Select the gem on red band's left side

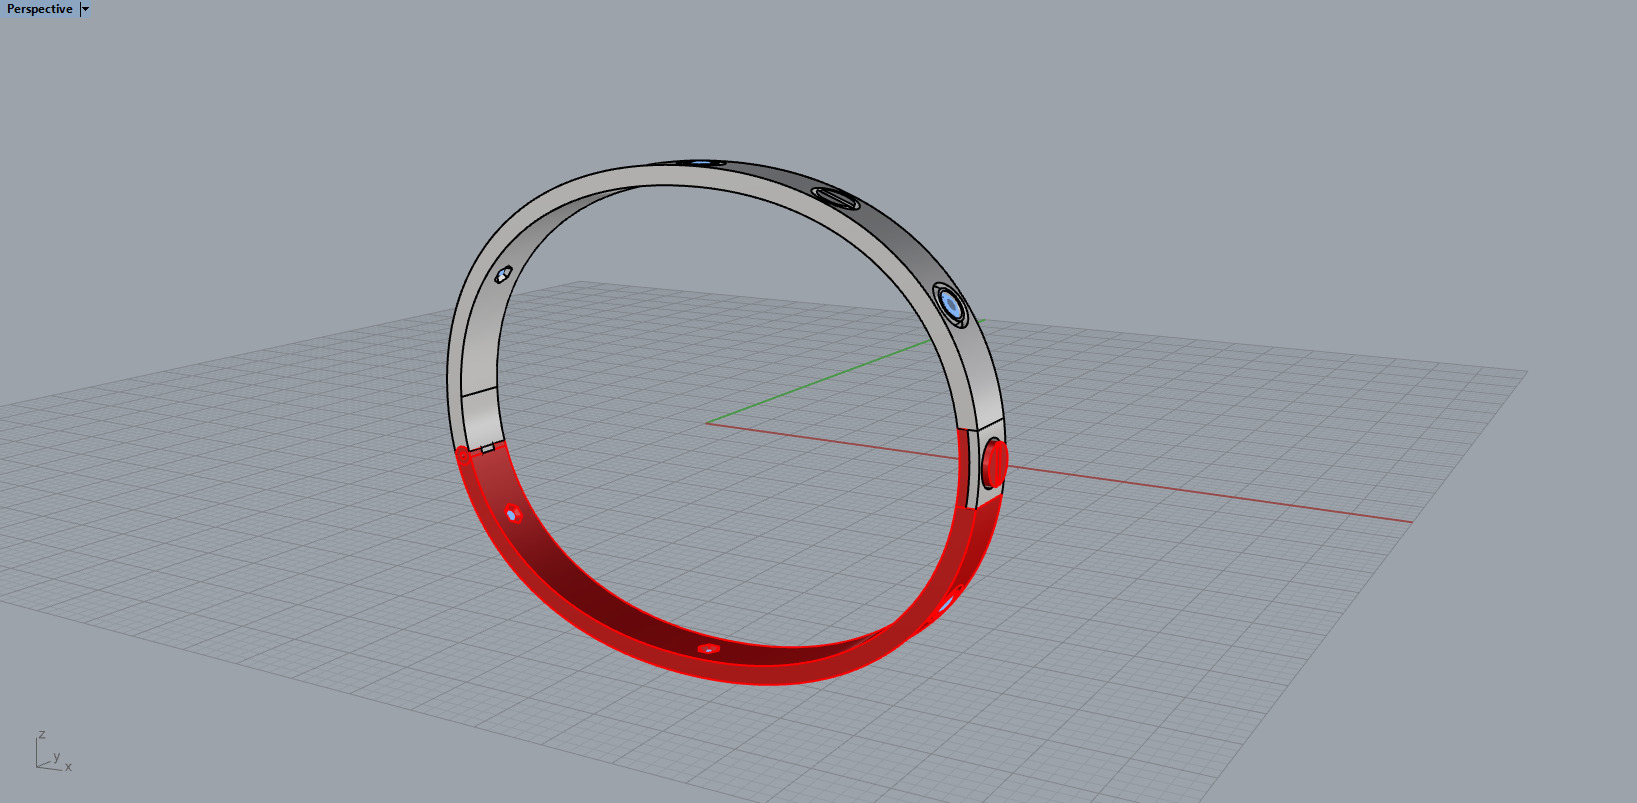[513, 514]
